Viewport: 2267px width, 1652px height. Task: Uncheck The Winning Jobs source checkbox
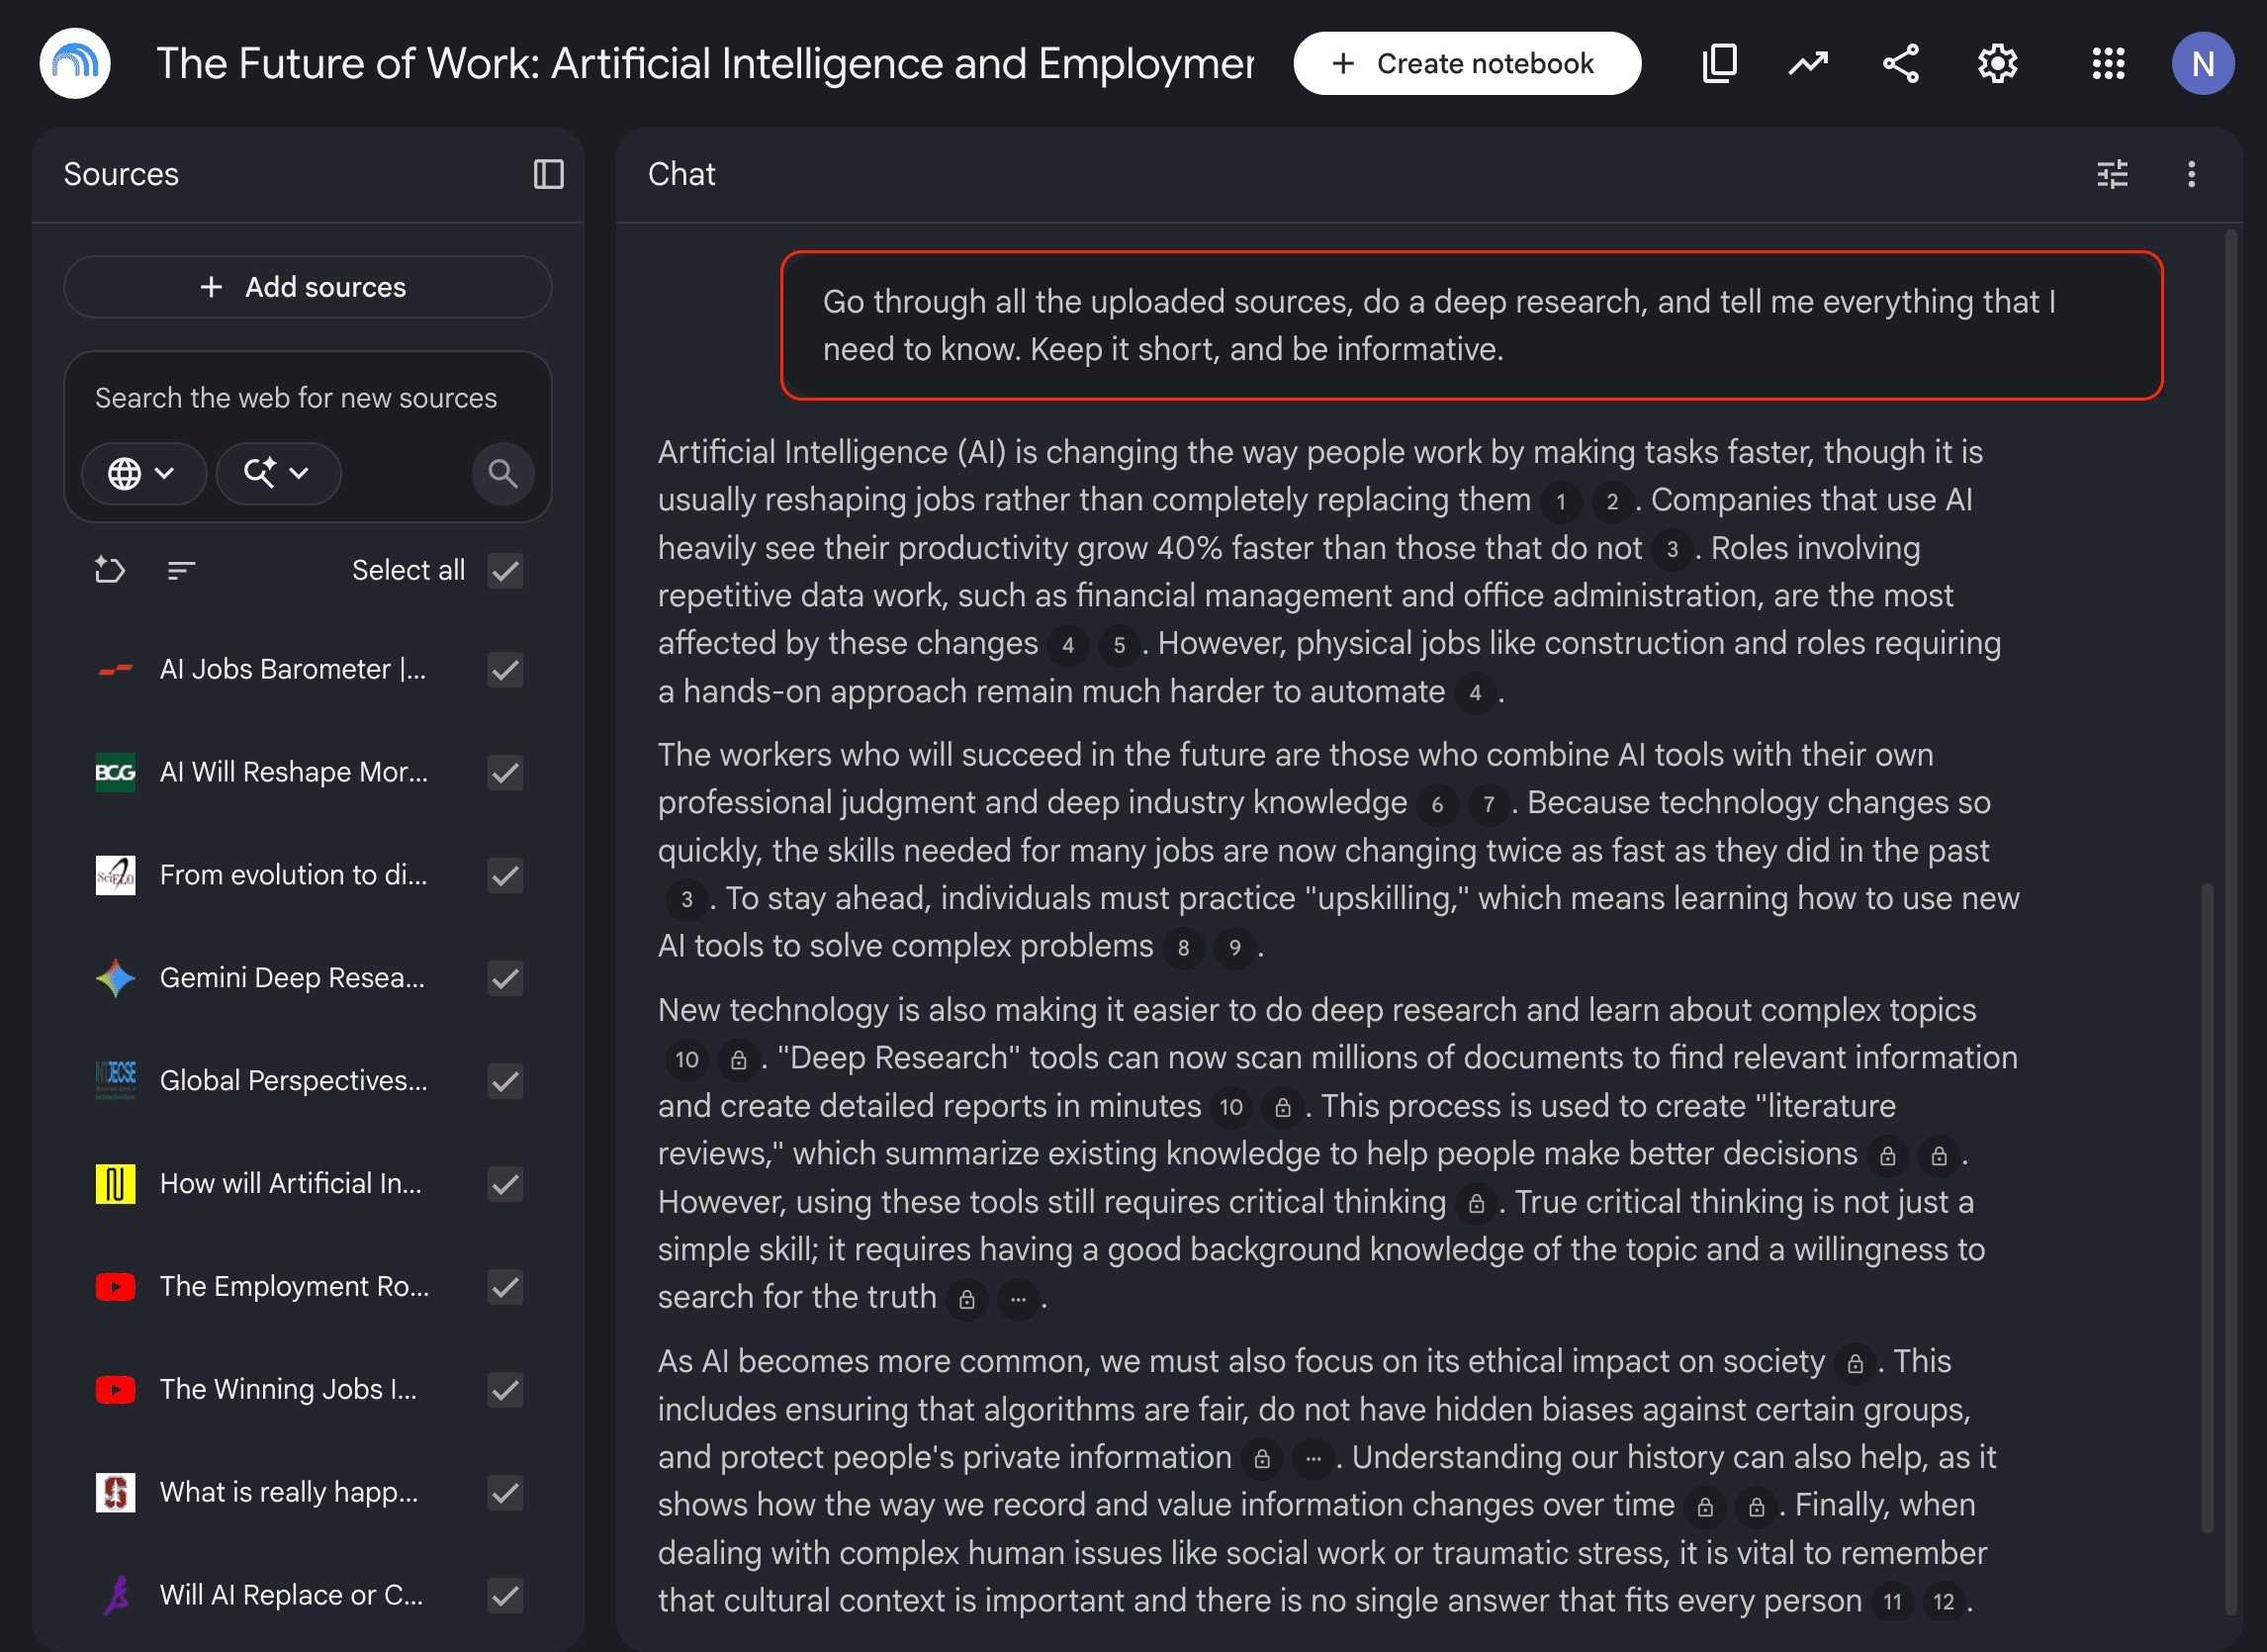pos(505,1390)
